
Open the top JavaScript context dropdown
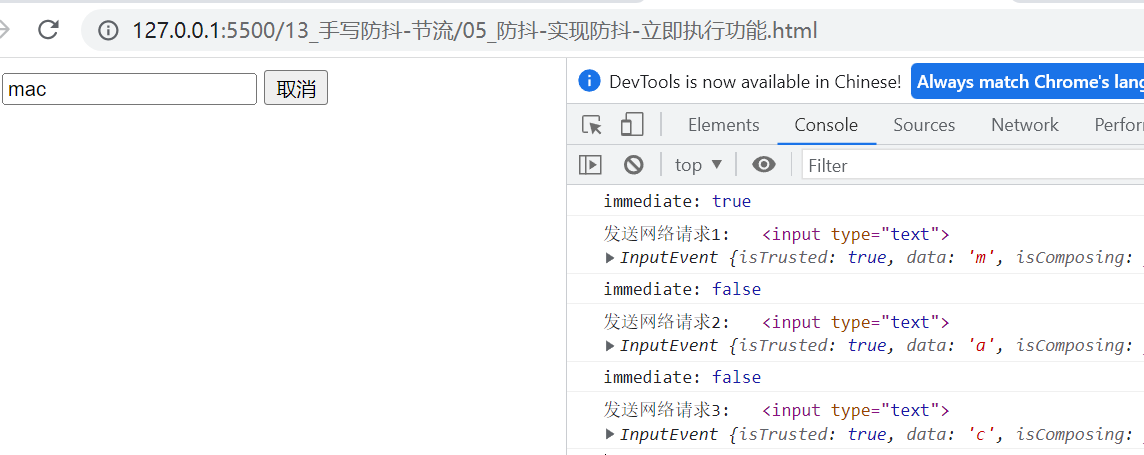point(698,165)
